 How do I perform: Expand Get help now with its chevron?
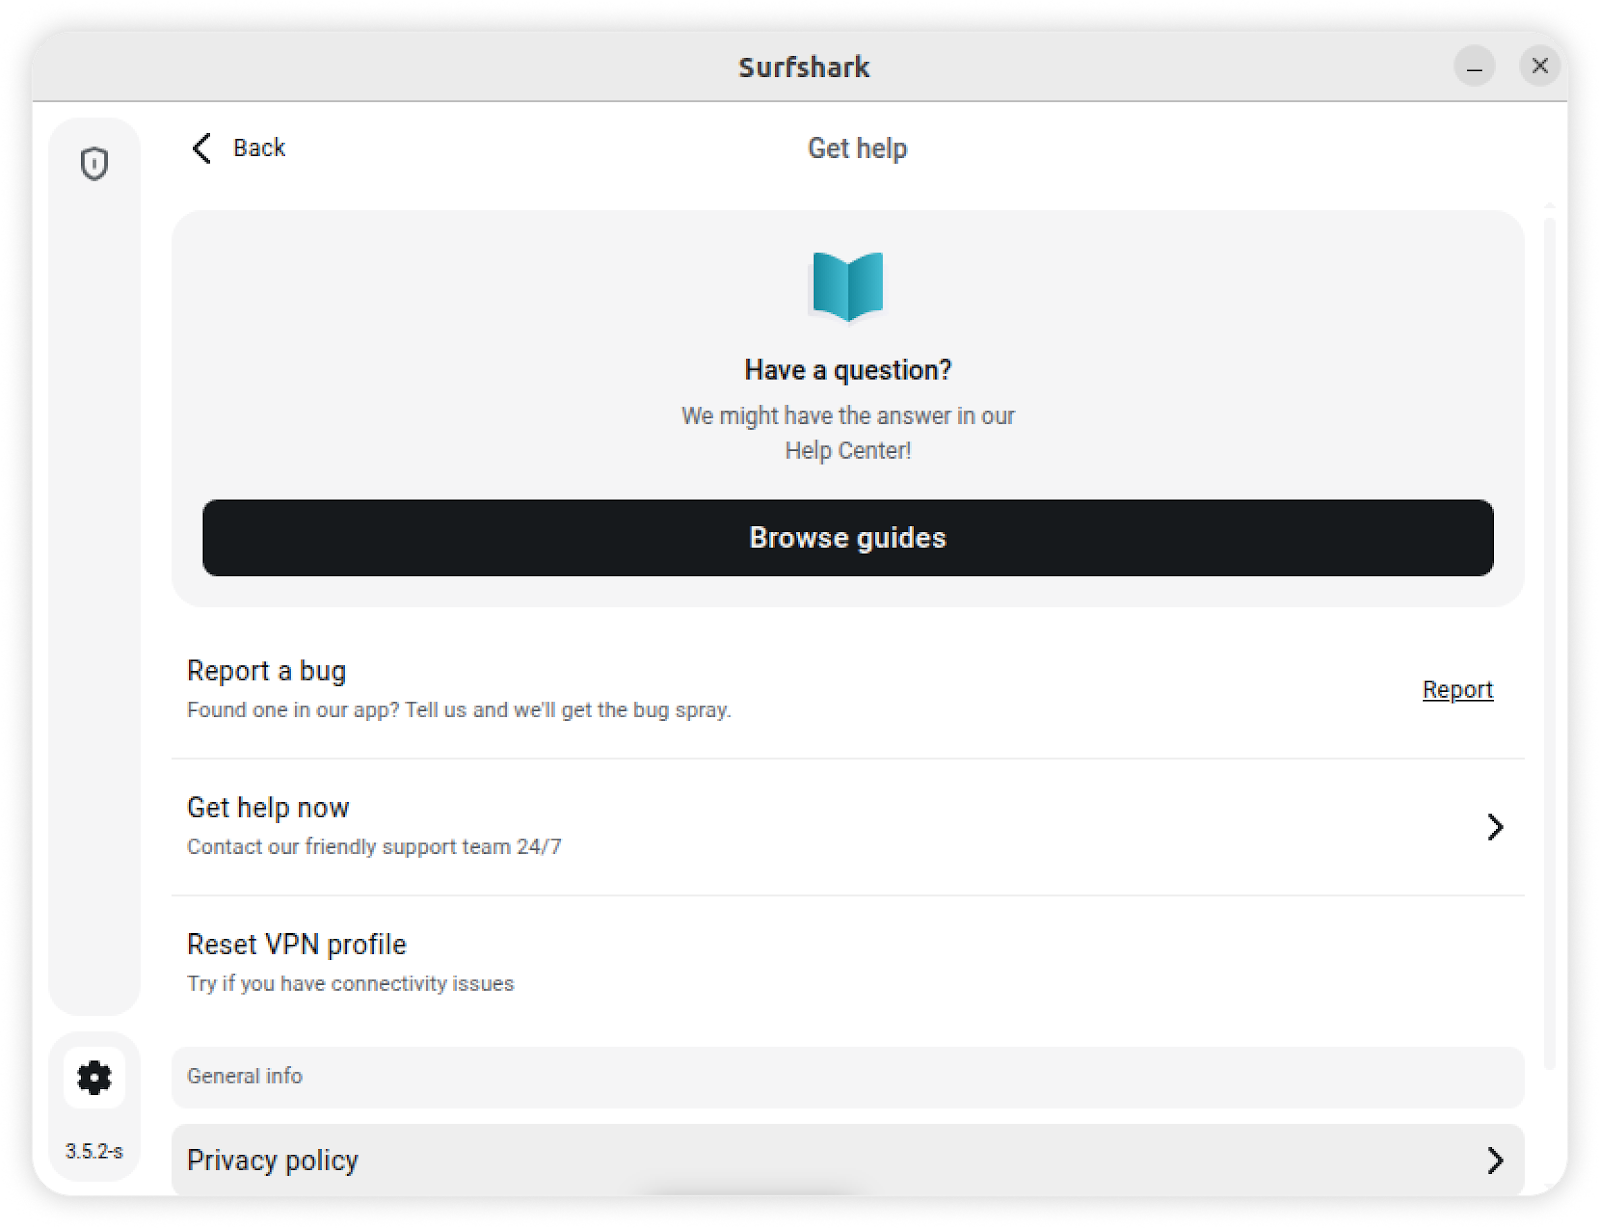click(1495, 827)
